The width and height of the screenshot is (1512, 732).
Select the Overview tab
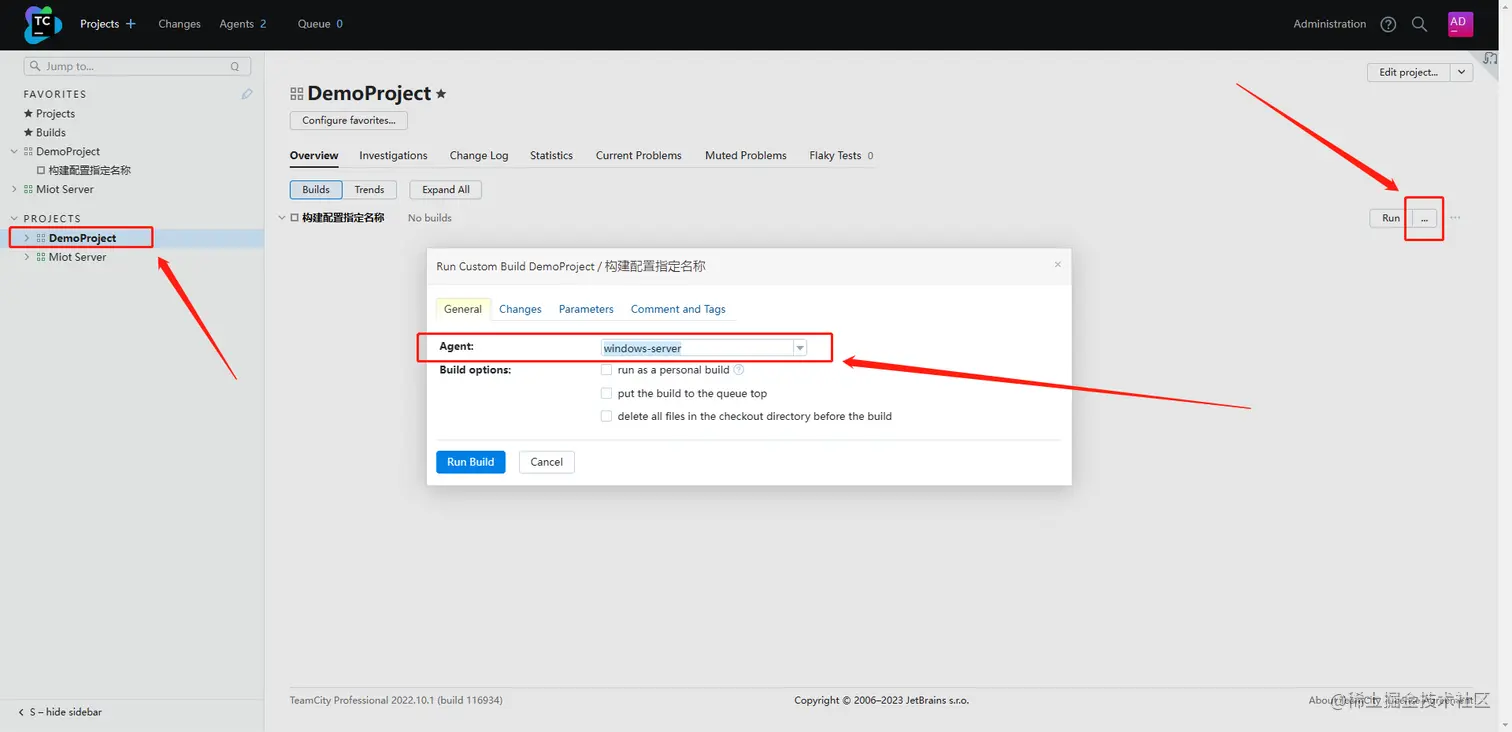314,156
